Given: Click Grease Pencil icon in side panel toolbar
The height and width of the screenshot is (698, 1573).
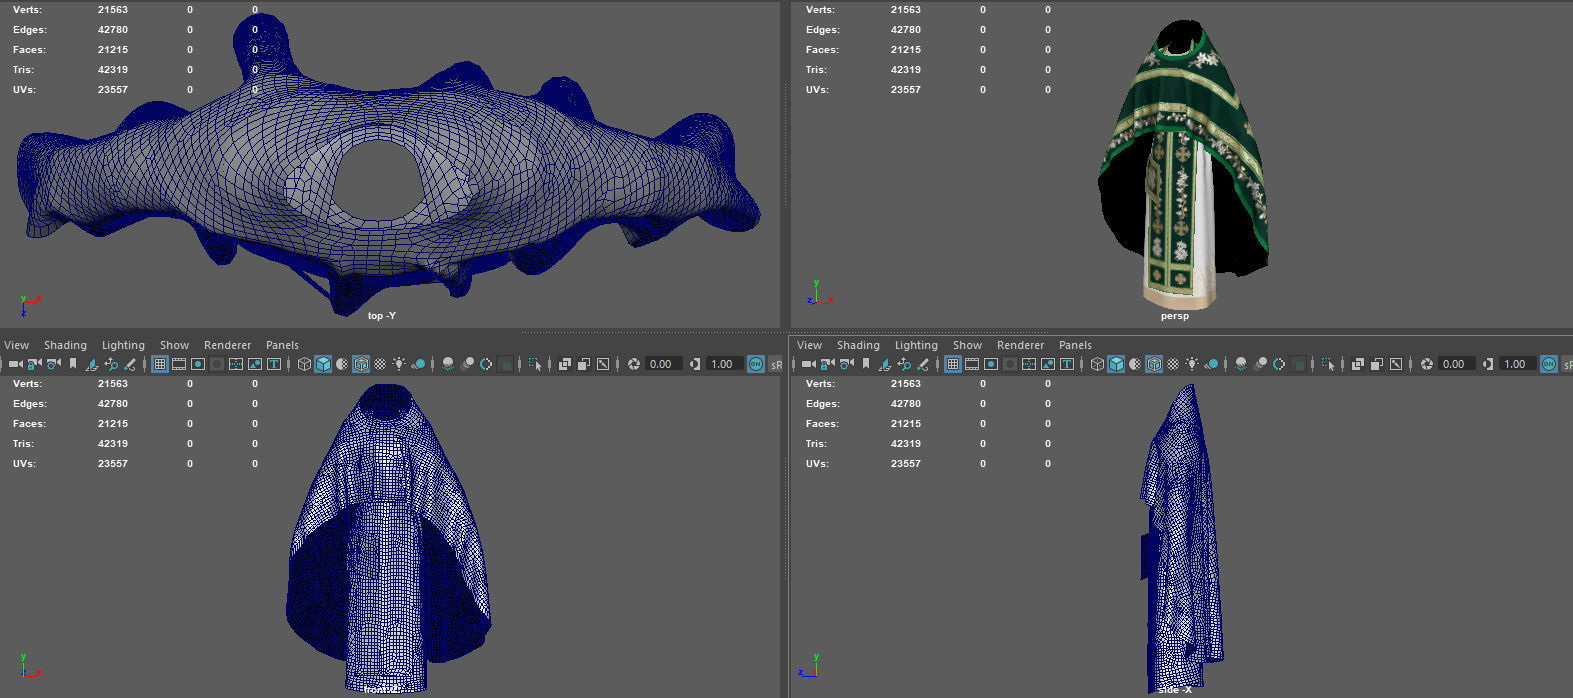Looking at the screenshot, I should [922, 364].
